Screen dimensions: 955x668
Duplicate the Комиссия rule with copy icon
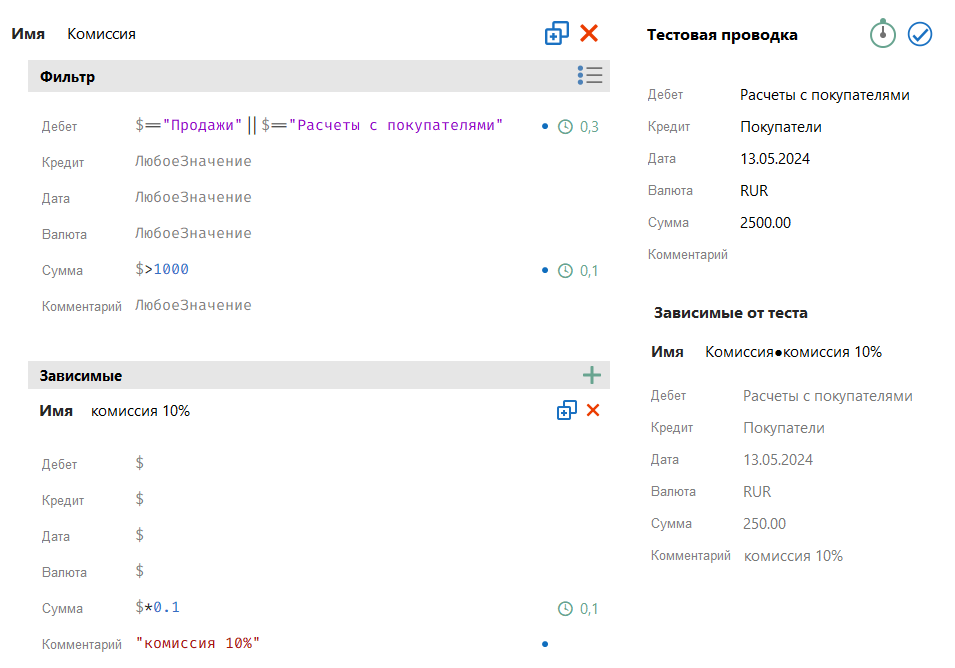(556, 34)
